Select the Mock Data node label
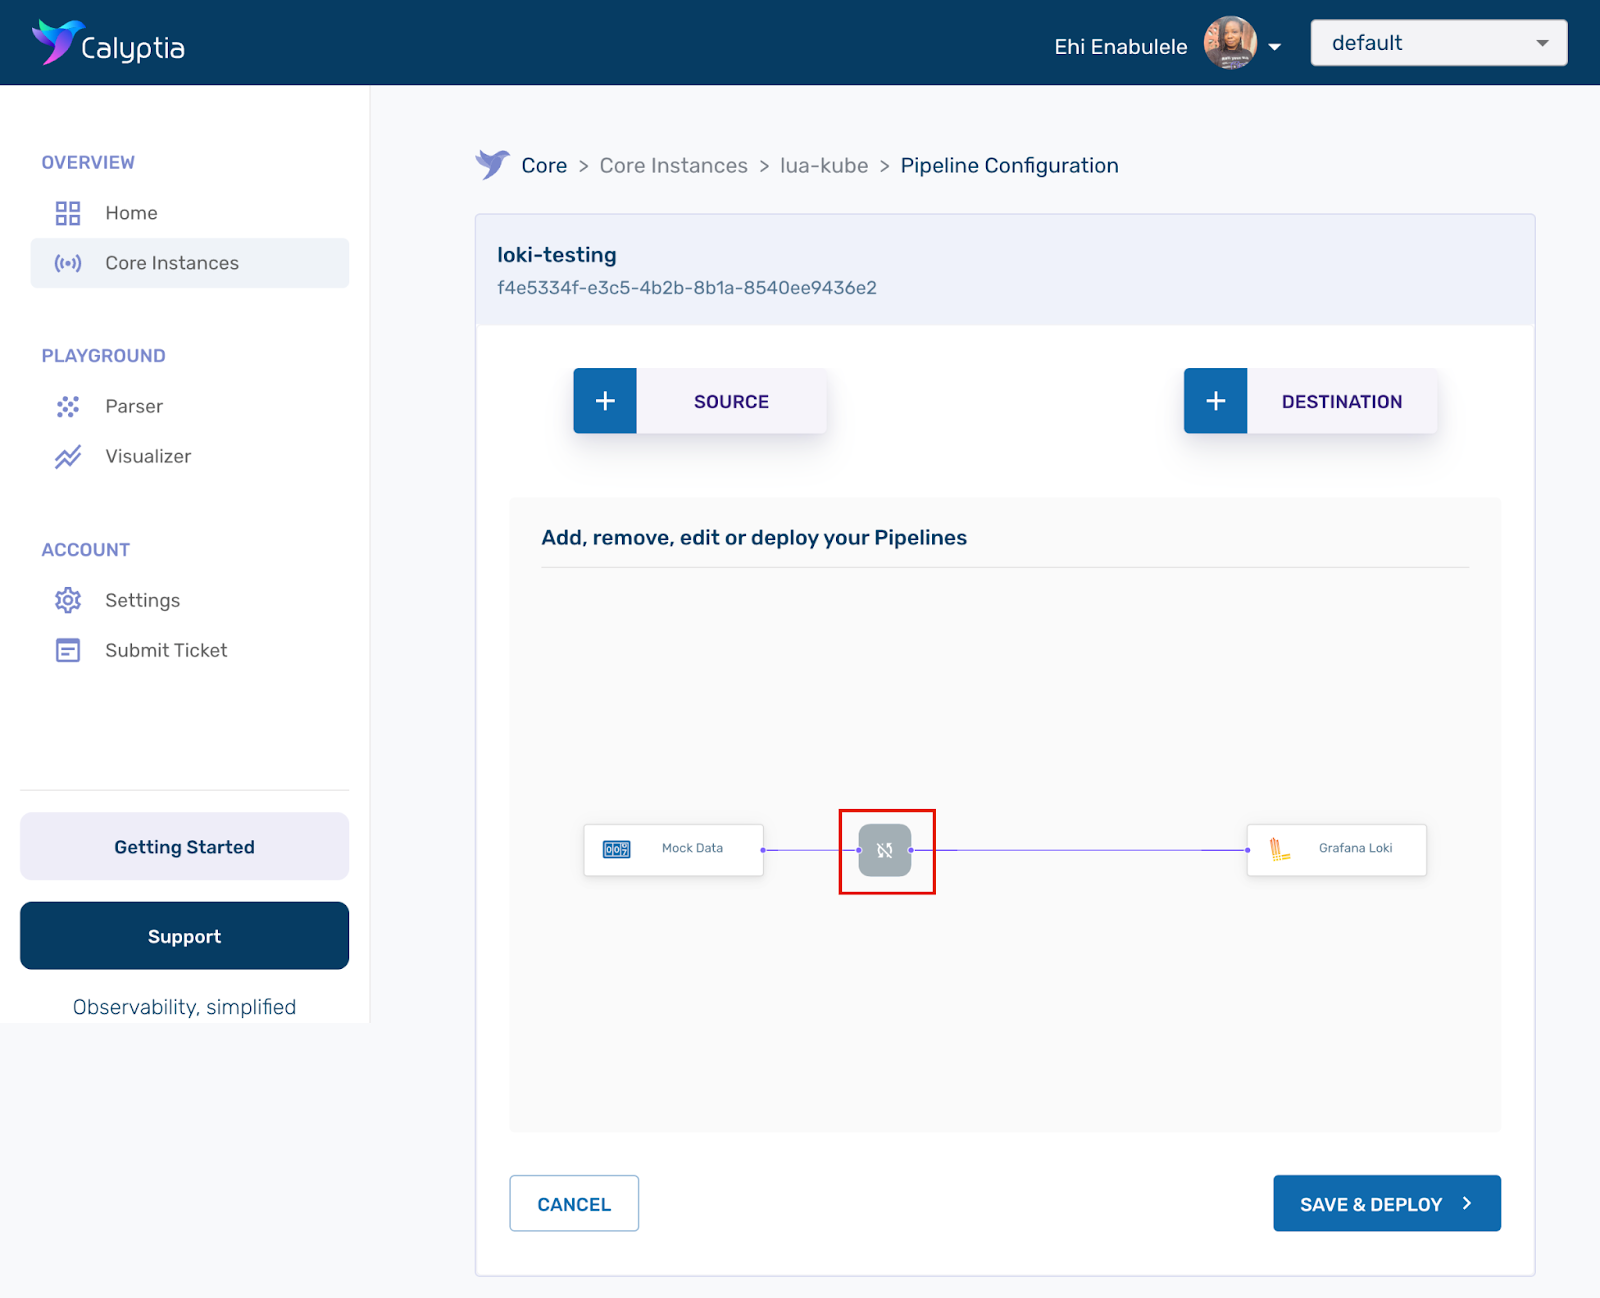Image resolution: width=1600 pixels, height=1298 pixels. [692, 848]
